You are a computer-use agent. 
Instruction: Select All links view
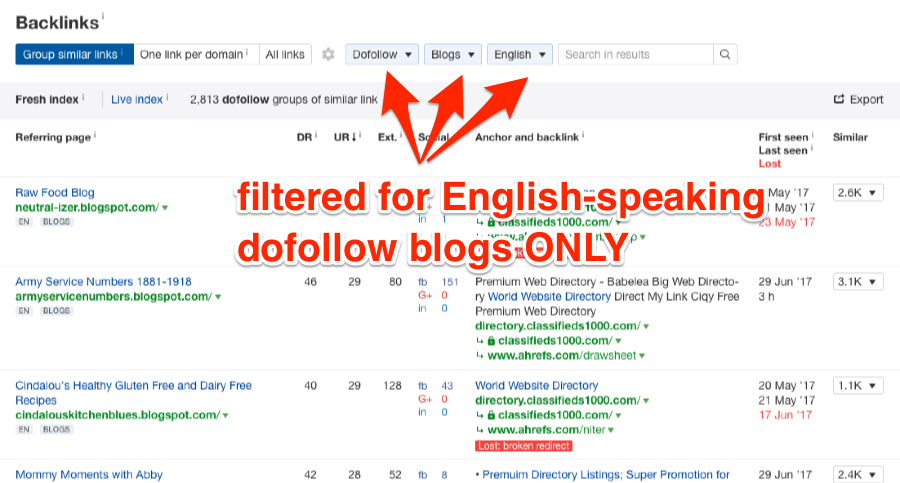(x=285, y=55)
